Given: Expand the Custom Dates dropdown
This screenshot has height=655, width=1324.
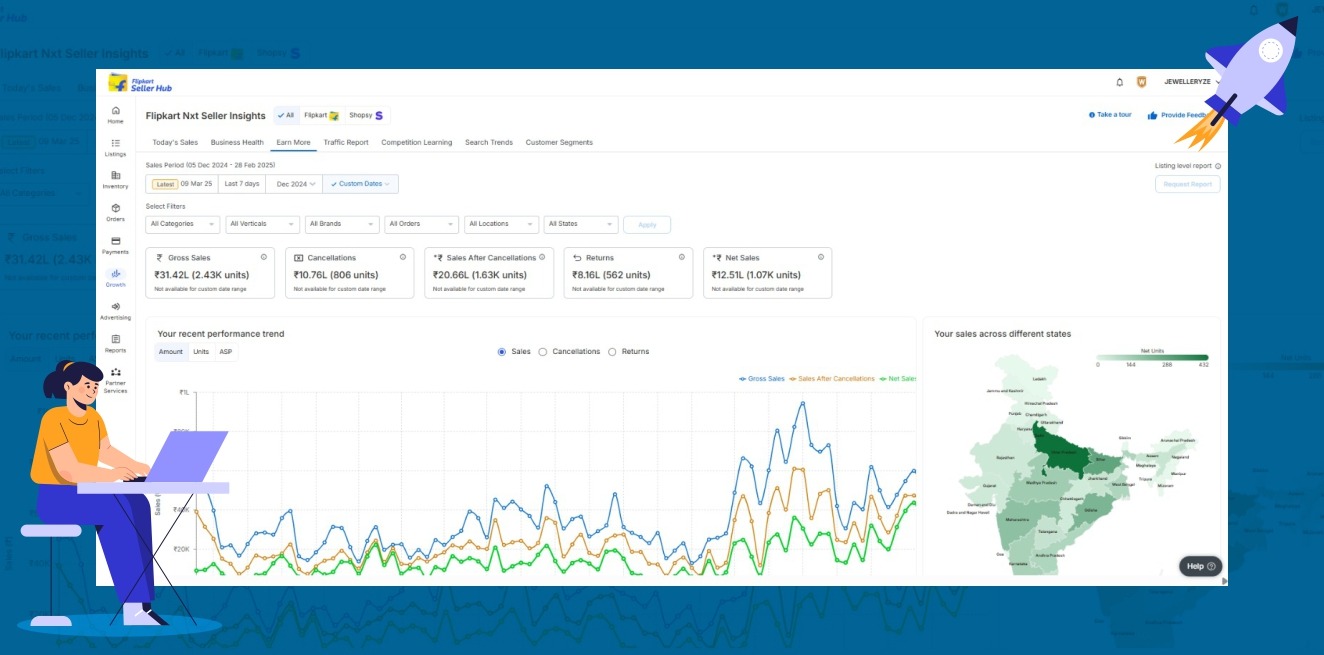Looking at the screenshot, I should coord(361,184).
